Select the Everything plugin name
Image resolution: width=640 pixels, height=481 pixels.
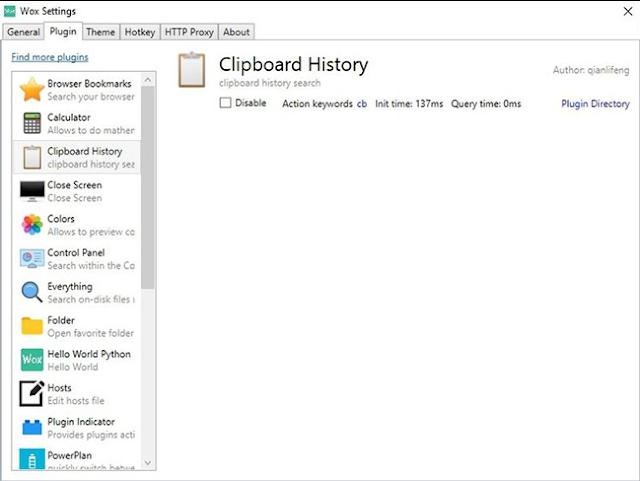click(70, 287)
